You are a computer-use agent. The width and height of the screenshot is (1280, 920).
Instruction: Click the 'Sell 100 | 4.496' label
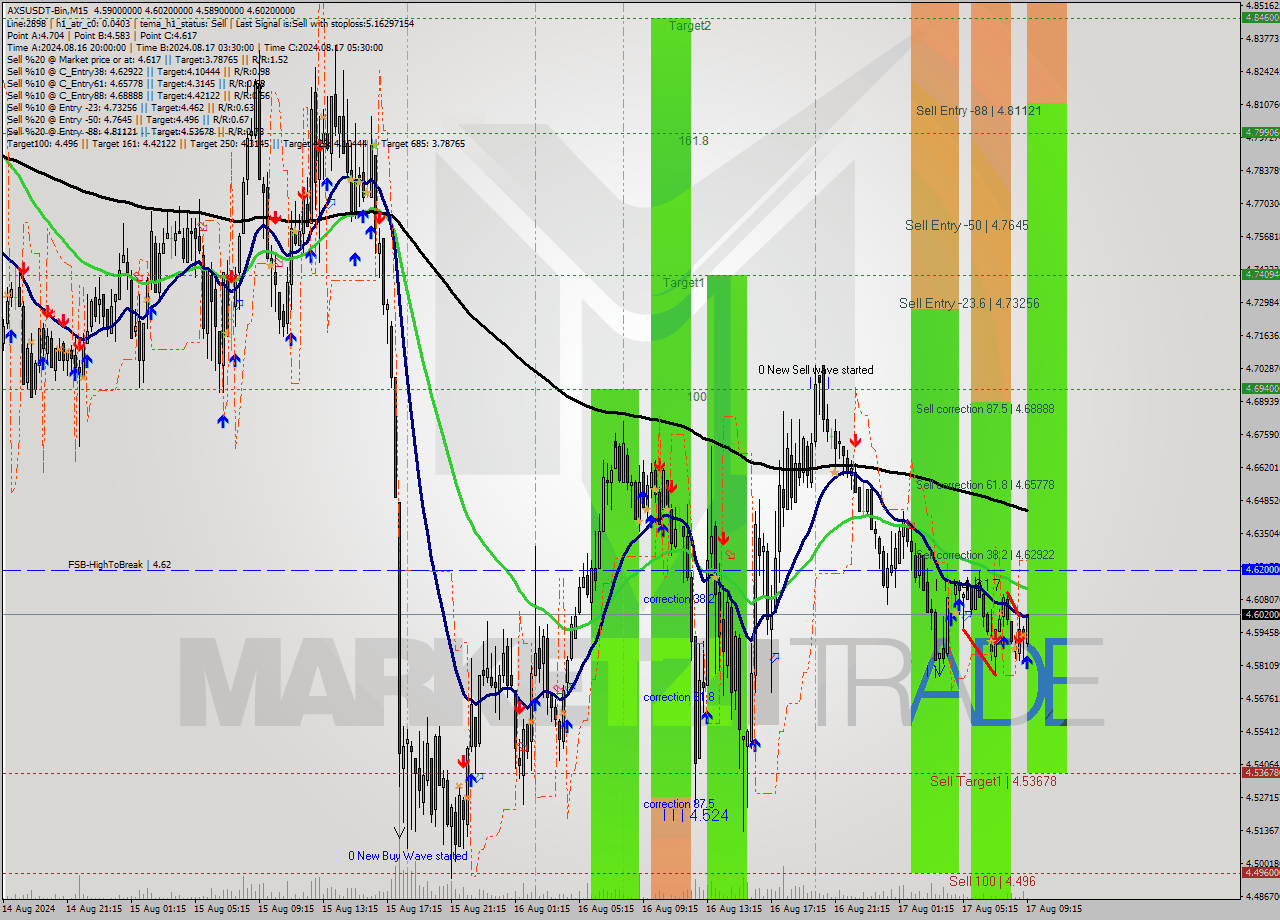(x=992, y=881)
